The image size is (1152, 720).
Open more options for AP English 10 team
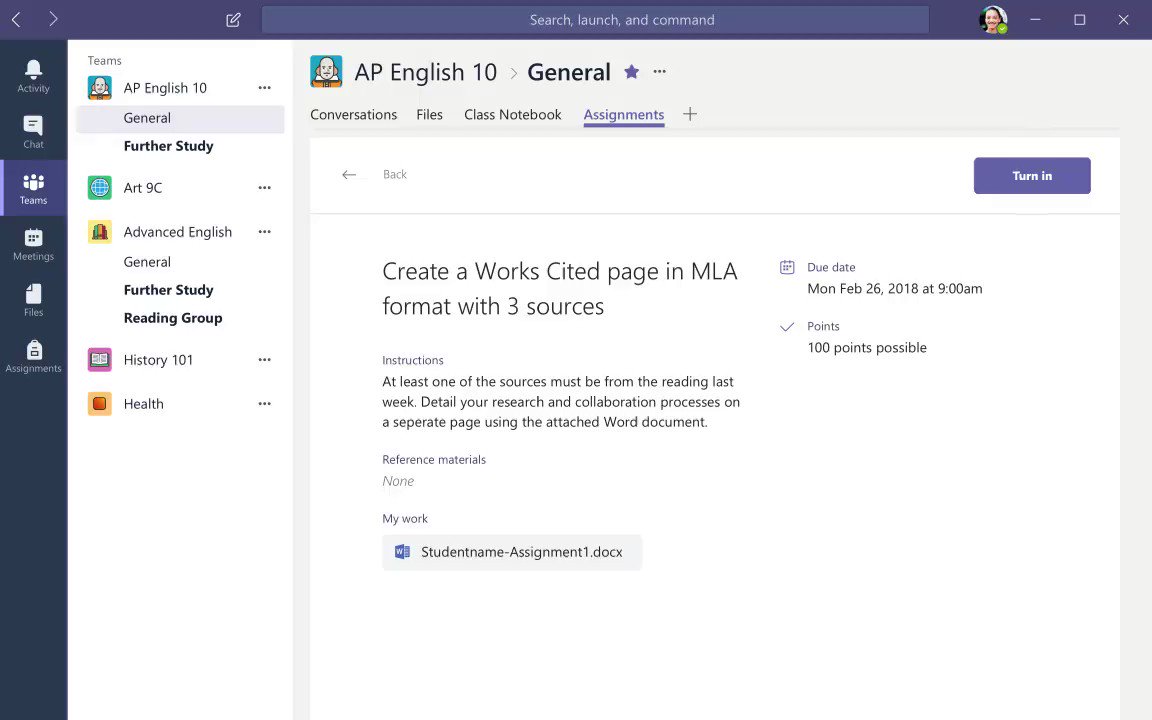pyautogui.click(x=264, y=87)
